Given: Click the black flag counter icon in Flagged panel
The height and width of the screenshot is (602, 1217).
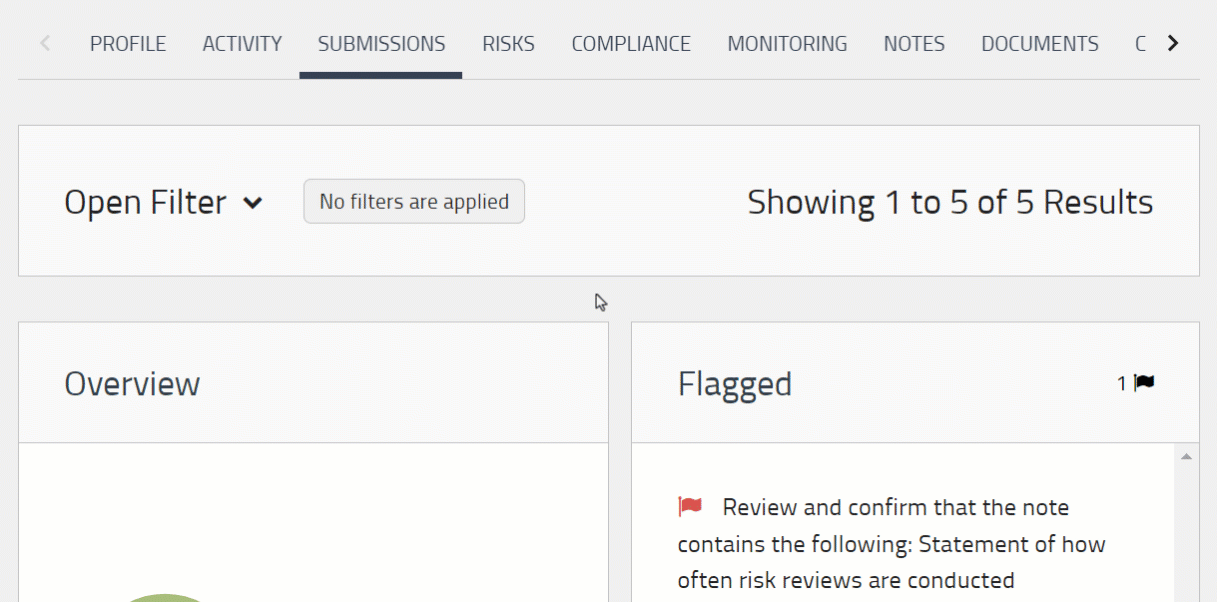Looking at the screenshot, I should click(1142, 381).
